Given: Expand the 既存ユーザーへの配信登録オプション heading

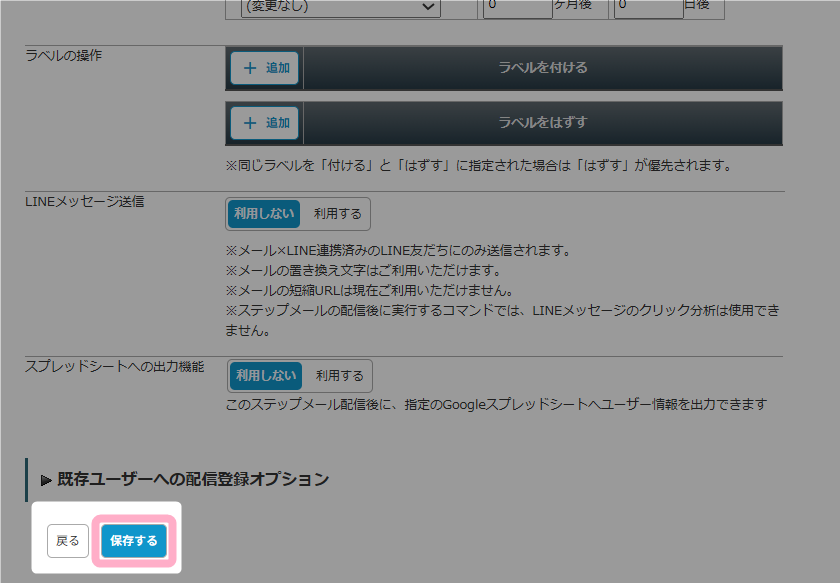Looking at the screenshot, I should tap(192, 479).
